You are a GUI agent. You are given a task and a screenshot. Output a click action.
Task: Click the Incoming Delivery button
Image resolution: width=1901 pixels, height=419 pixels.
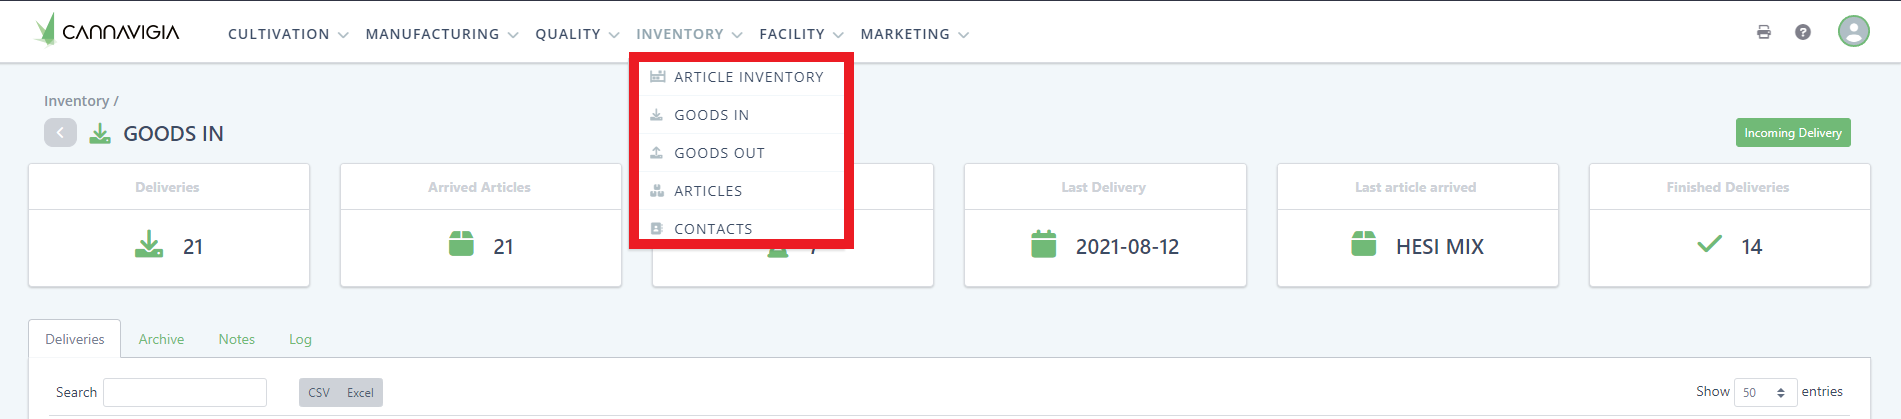coord(1792,133)
